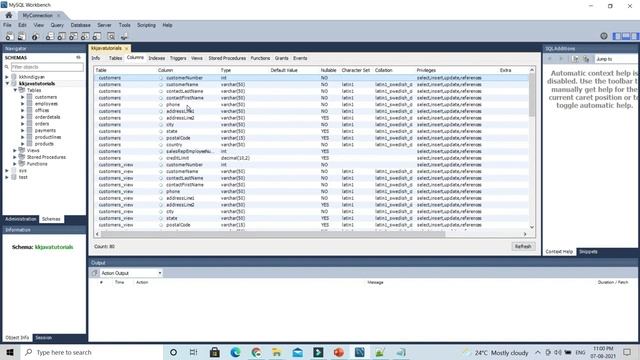Click the create new table toolbar icon
The image size is (640, 360).
click(61, 36)
